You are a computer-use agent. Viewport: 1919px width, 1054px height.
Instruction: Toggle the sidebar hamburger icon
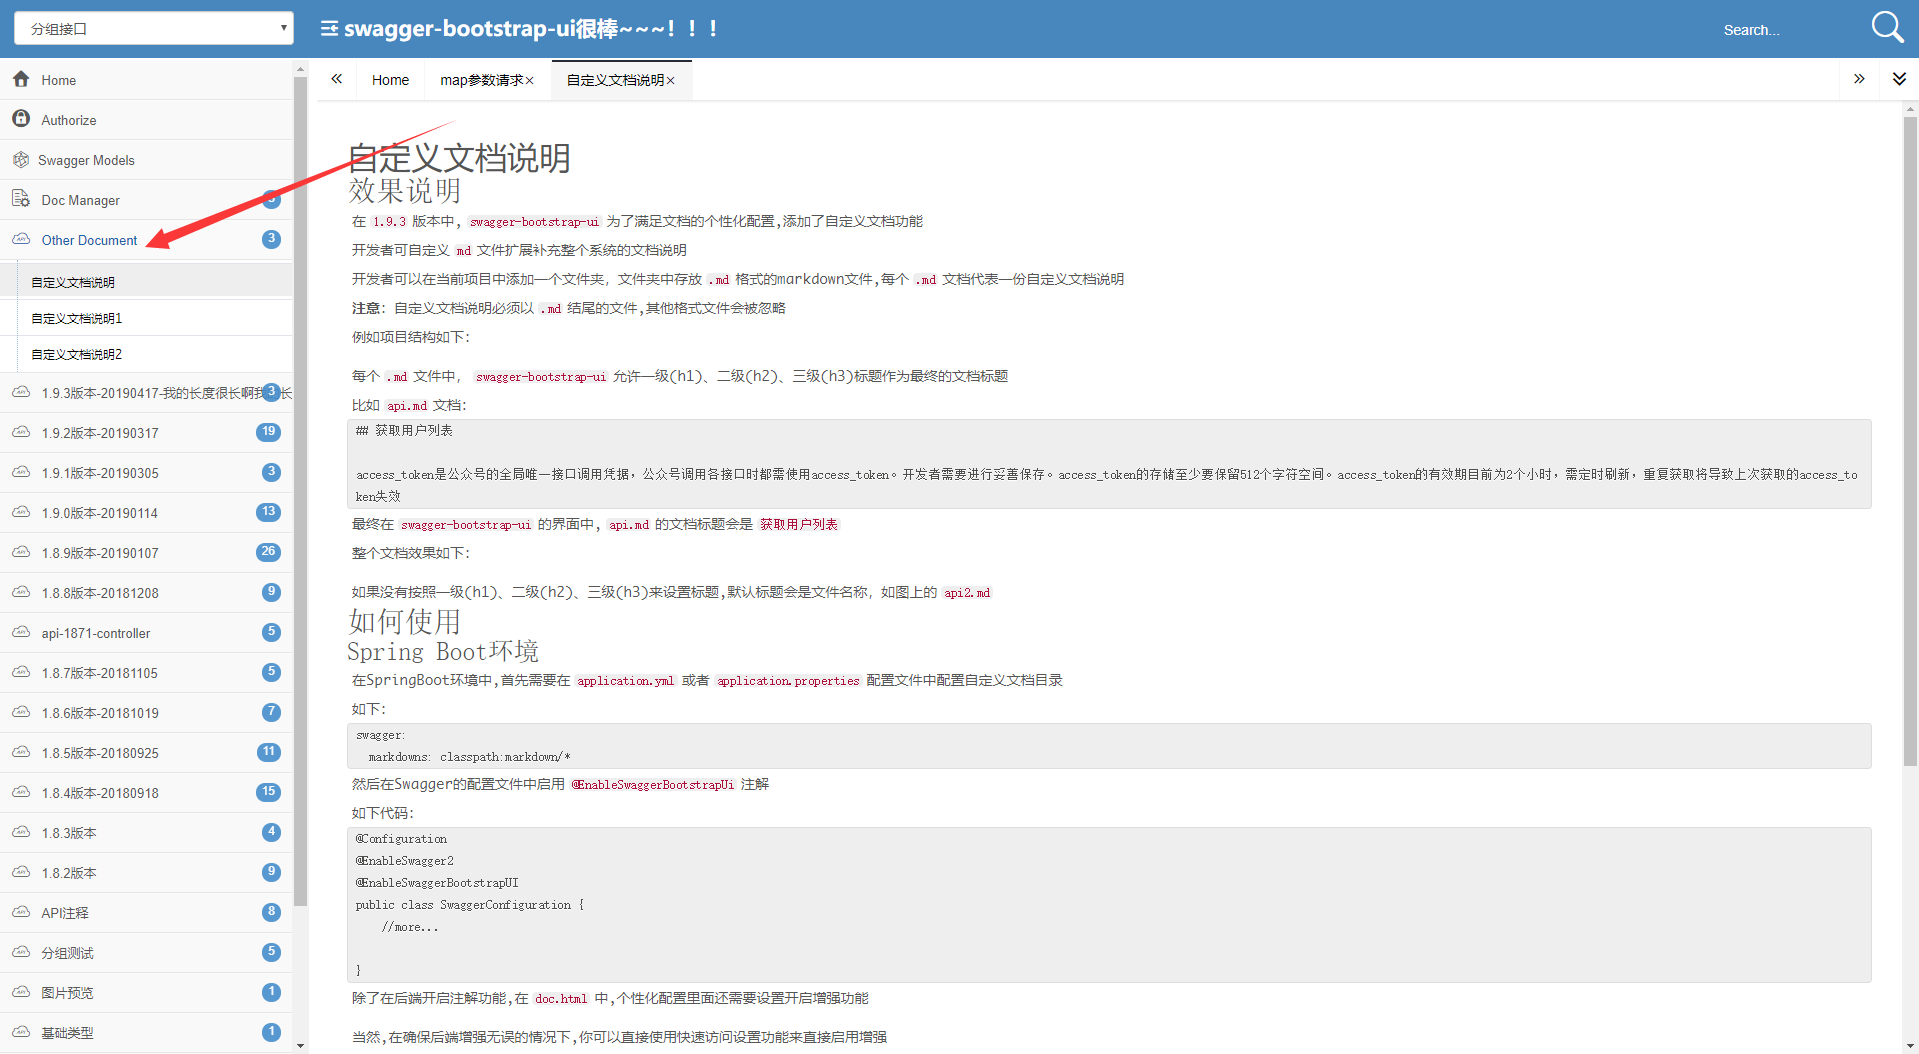coord(329,28)
